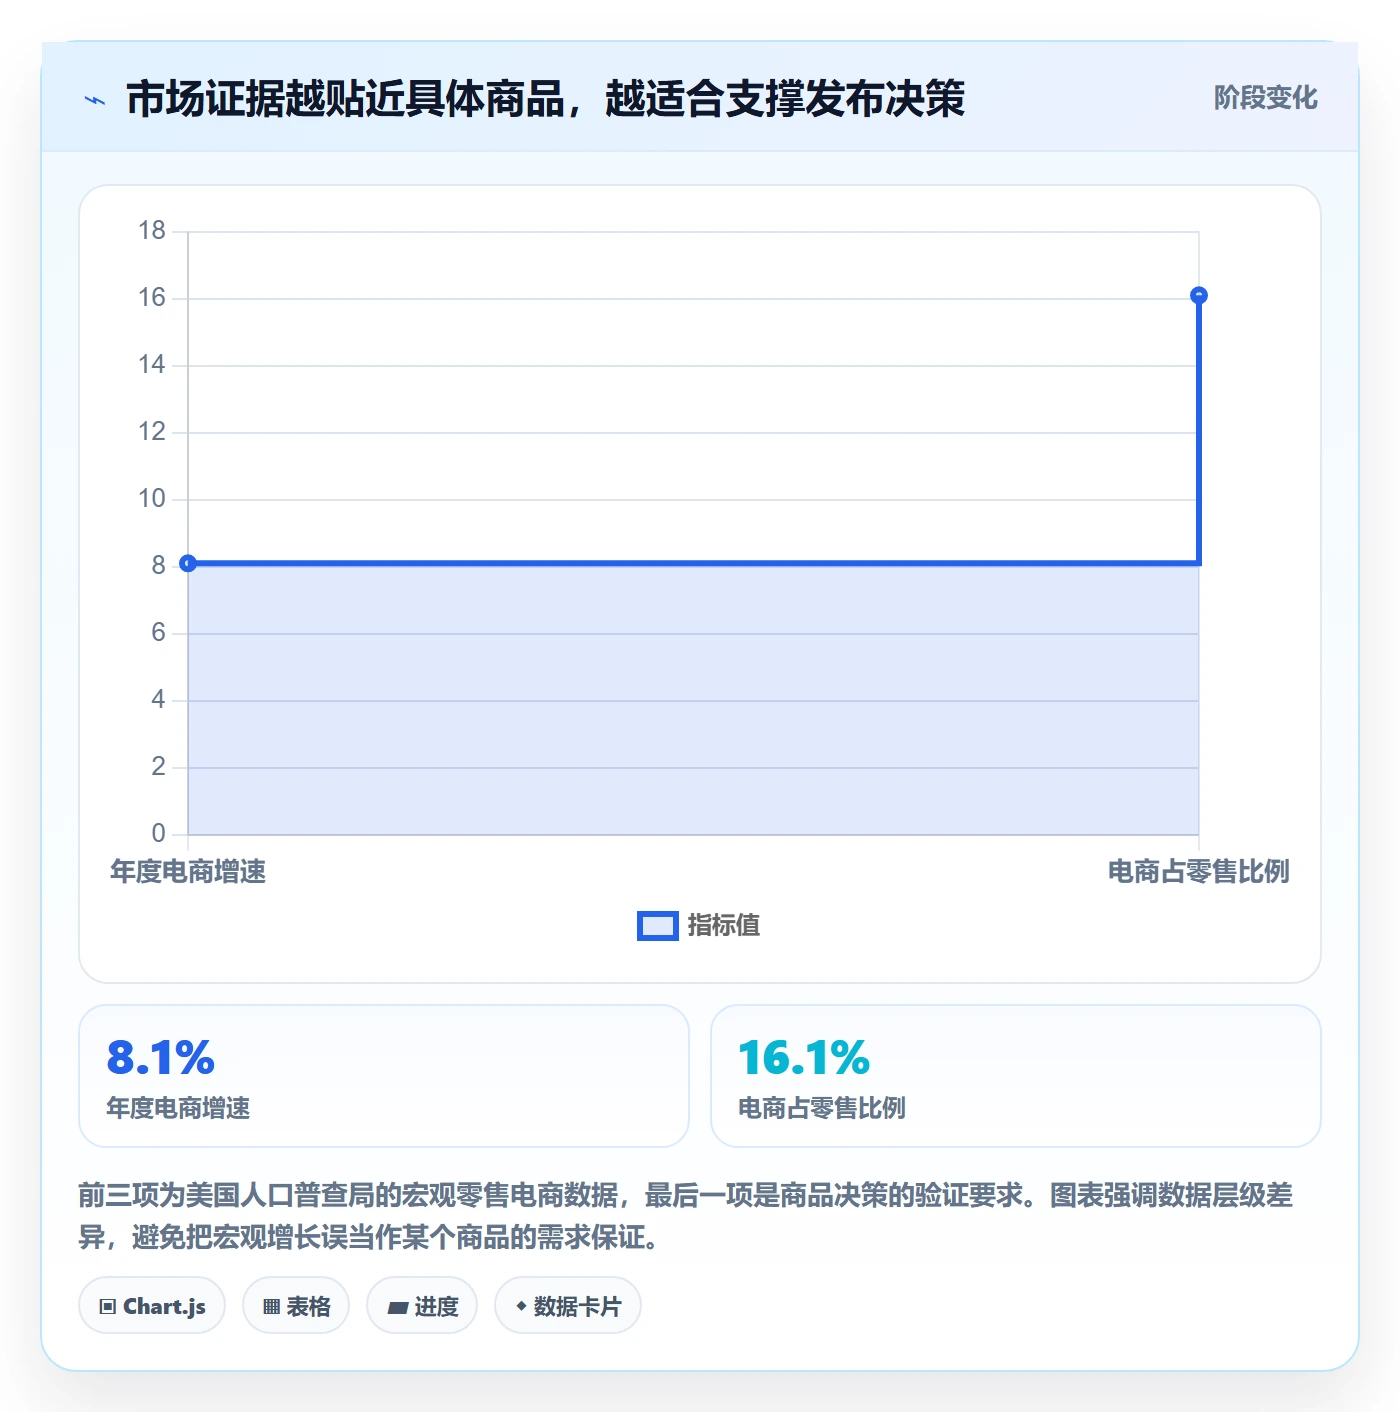This screenshot has width=1400, height=1412.
Task: Click the lightning bolt icon beside the title
Action: click(95, 100)
